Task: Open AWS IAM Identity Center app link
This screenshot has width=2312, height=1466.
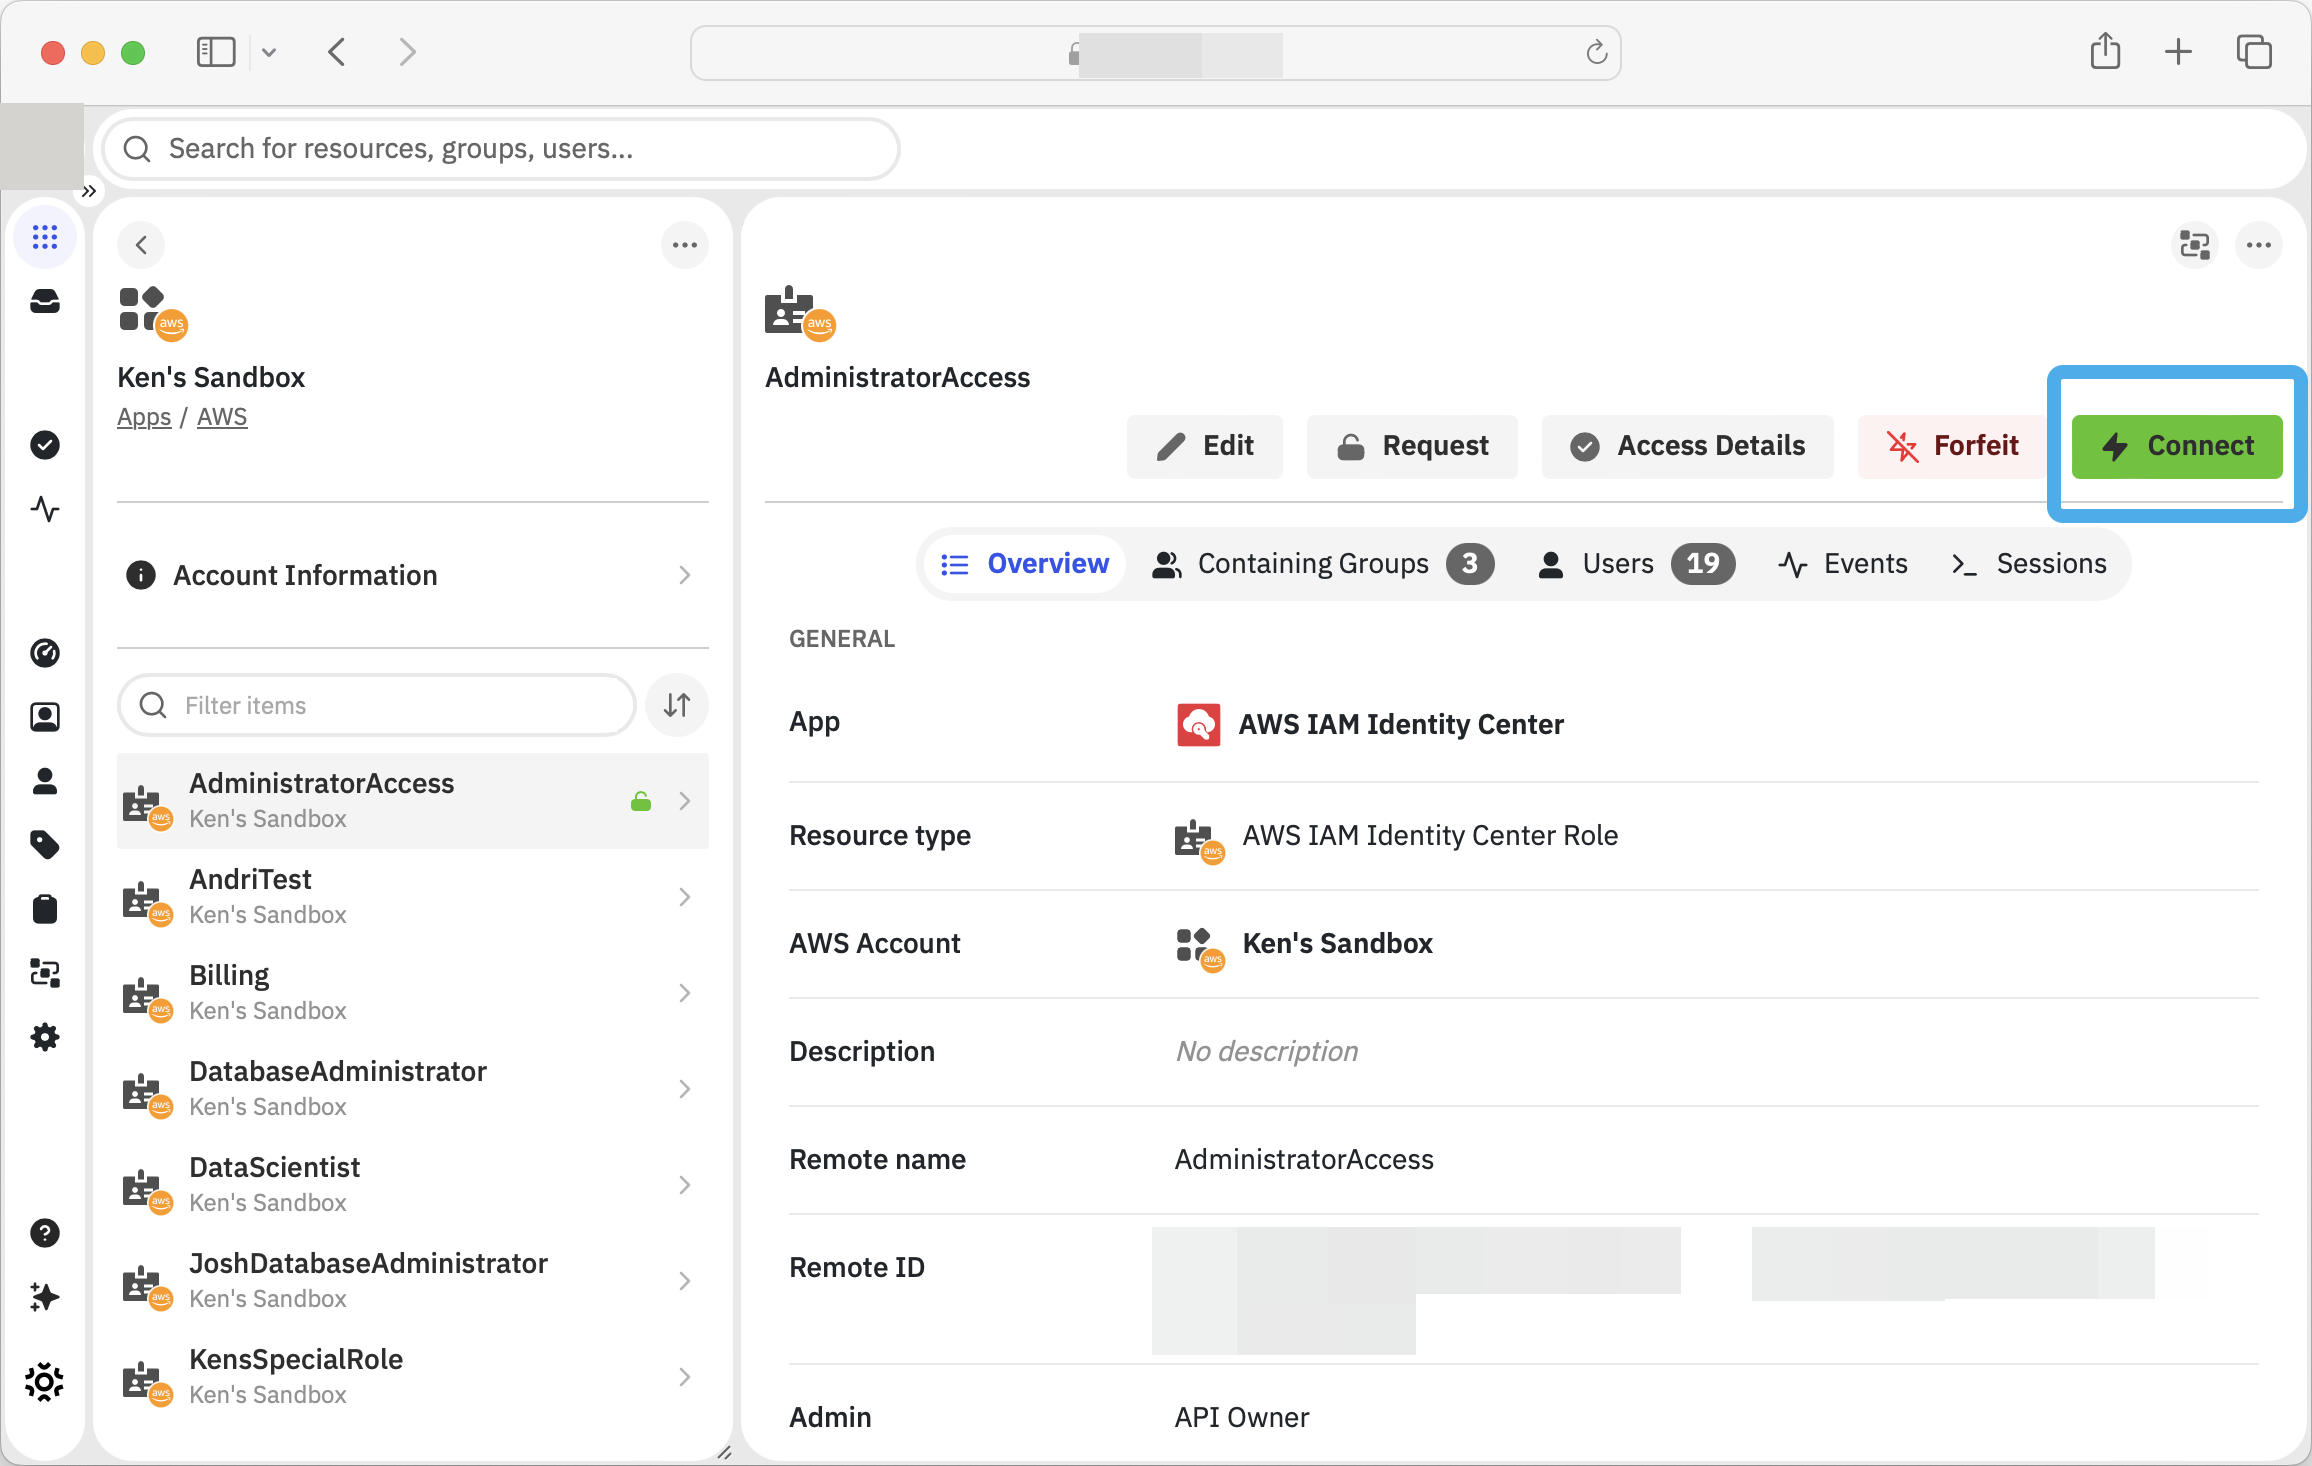Action: coord(1401,724)
